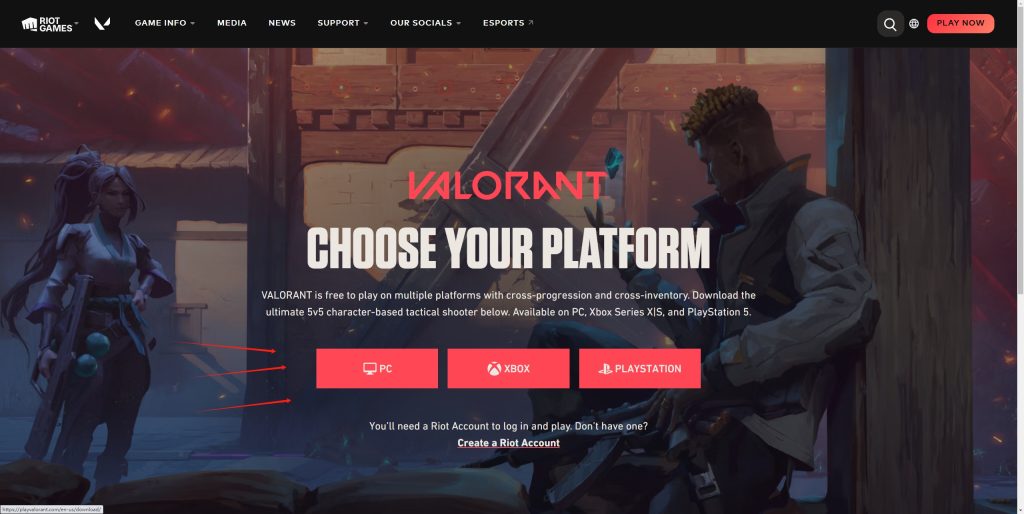Click the PC monitor icon
The height and width of the screenshot is (514, 1024).
[370, 368]
